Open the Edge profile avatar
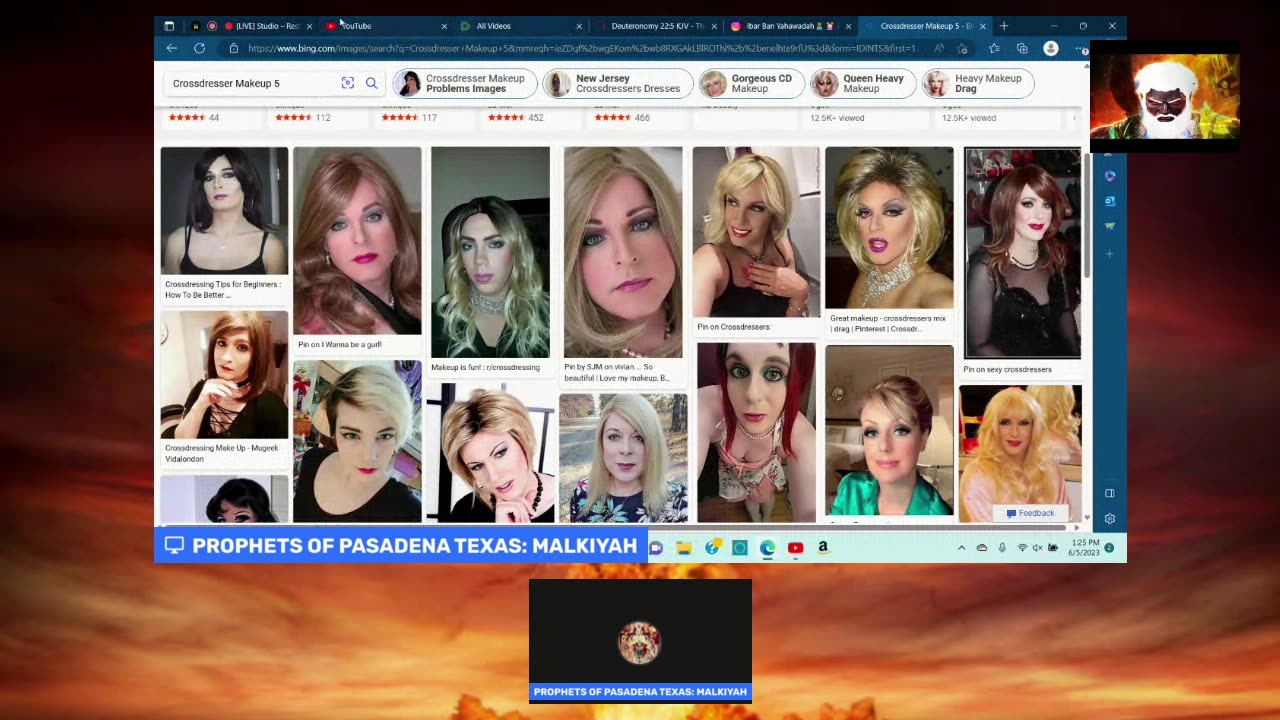The height and width of the screenshot is (720, 1280). tap(1051, 48)
